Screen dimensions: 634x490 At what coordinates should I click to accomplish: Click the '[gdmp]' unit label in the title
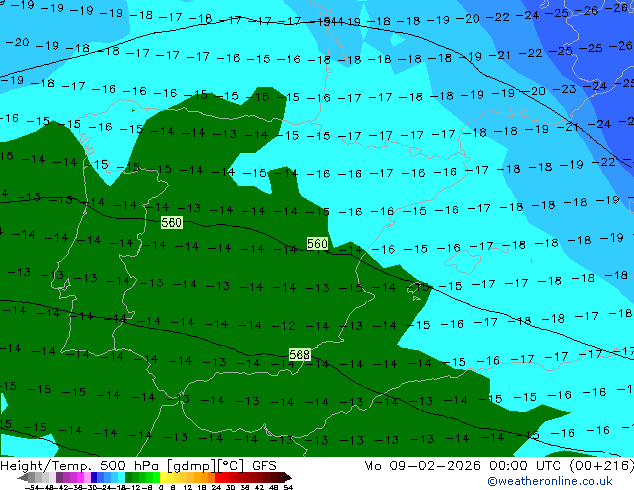(x=191, y=466)
